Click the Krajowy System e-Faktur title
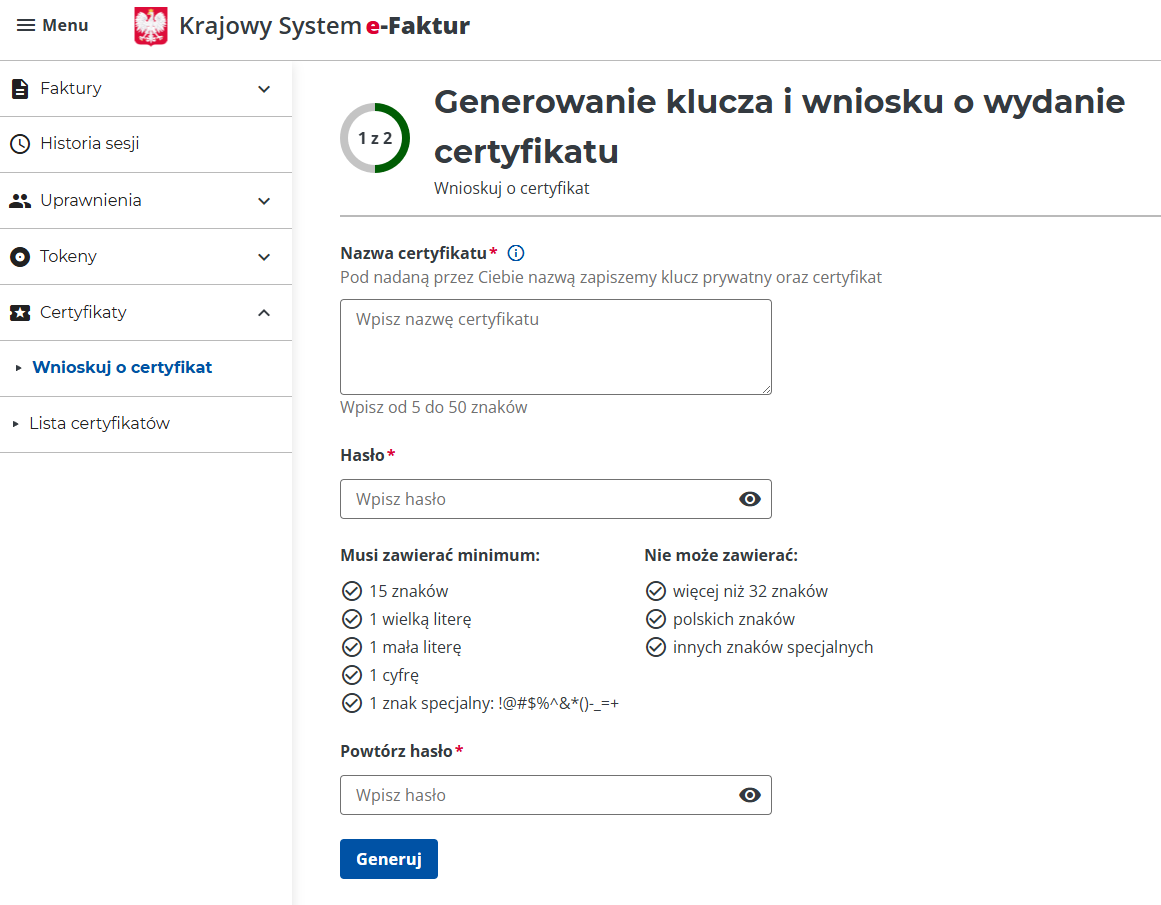 [324, 26]
